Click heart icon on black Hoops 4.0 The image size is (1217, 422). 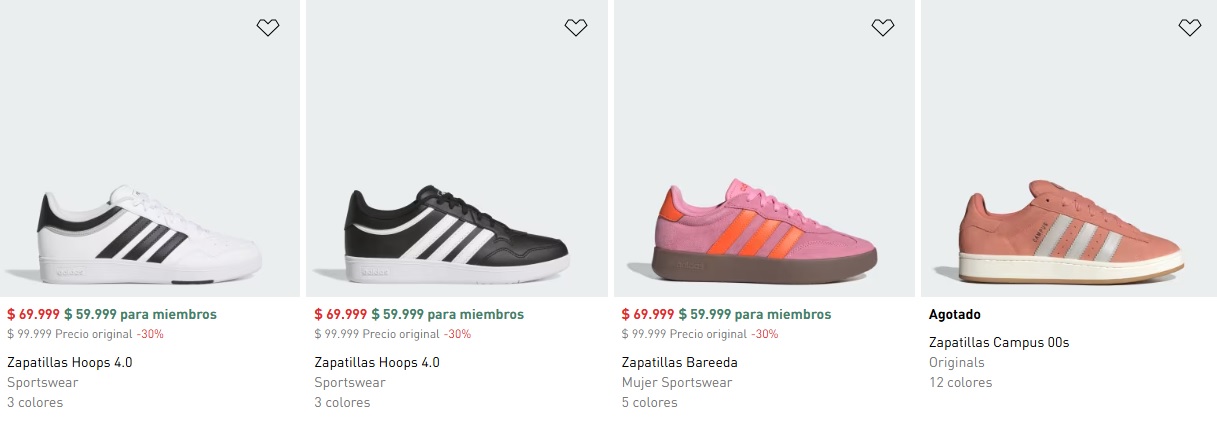pyautogui.click(x=575, y=28)
